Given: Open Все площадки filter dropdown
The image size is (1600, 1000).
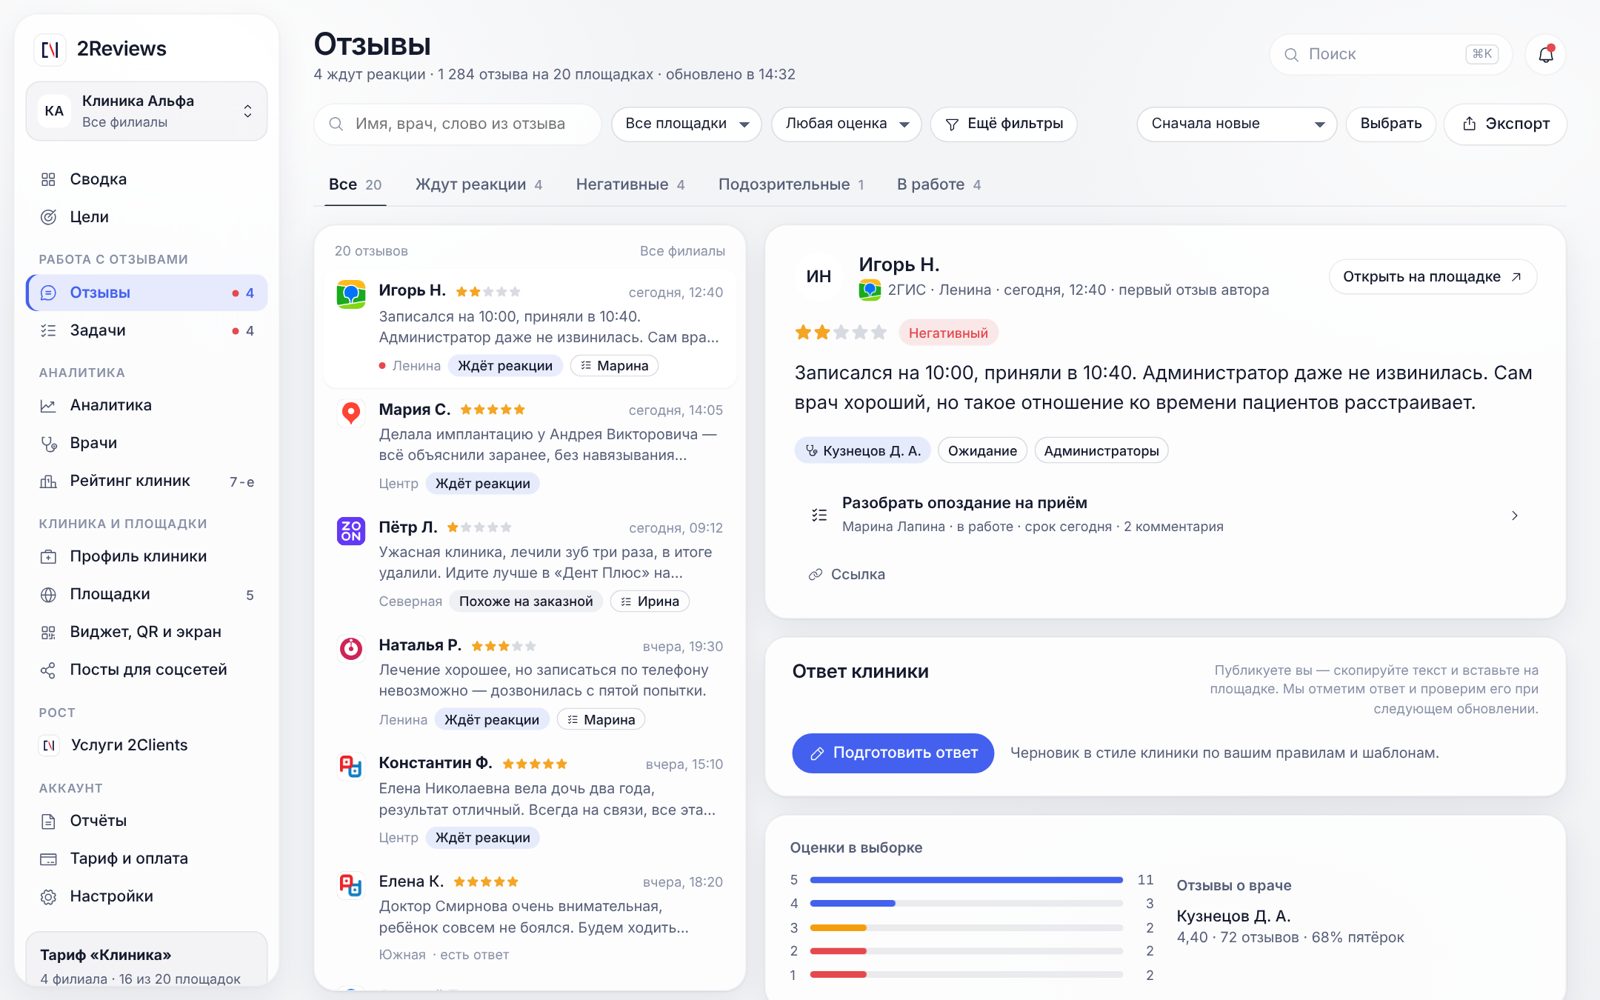Looking at the screenshot, I should click(x=686, y=124).
